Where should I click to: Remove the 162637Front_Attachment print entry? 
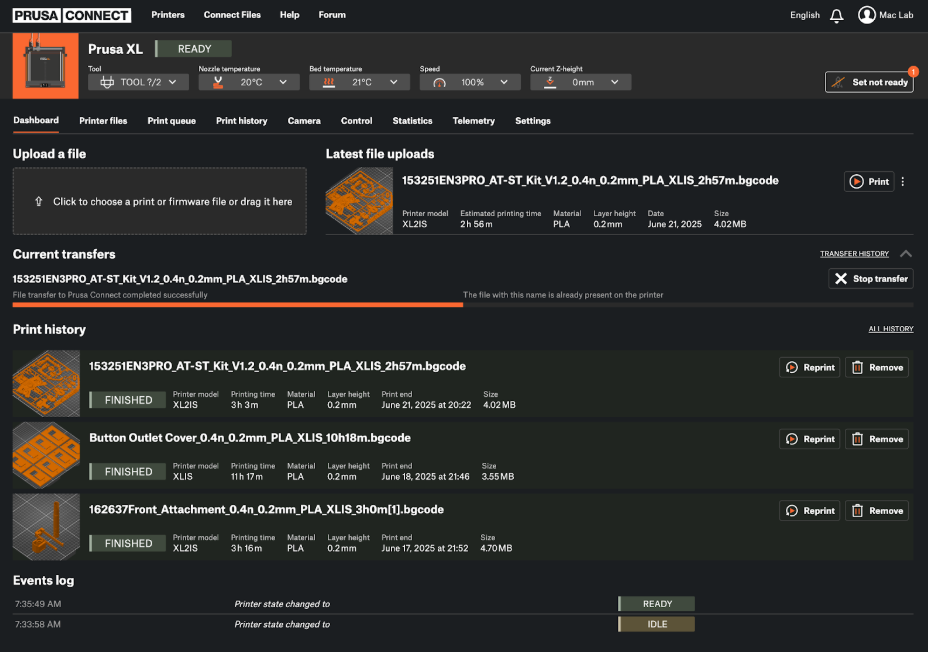pyautogui.click(x=876, y=511)
